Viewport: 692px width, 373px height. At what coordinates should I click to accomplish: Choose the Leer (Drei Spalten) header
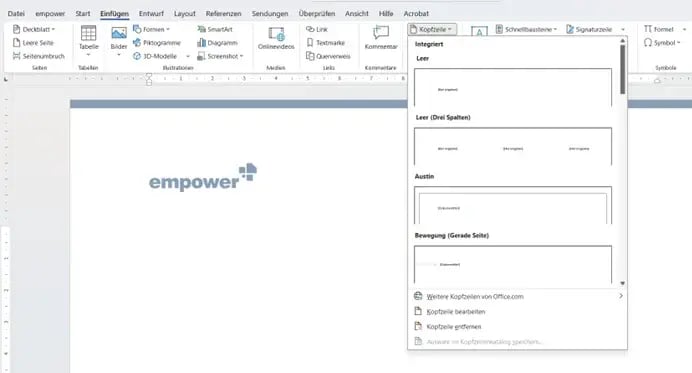coord(513,146)
